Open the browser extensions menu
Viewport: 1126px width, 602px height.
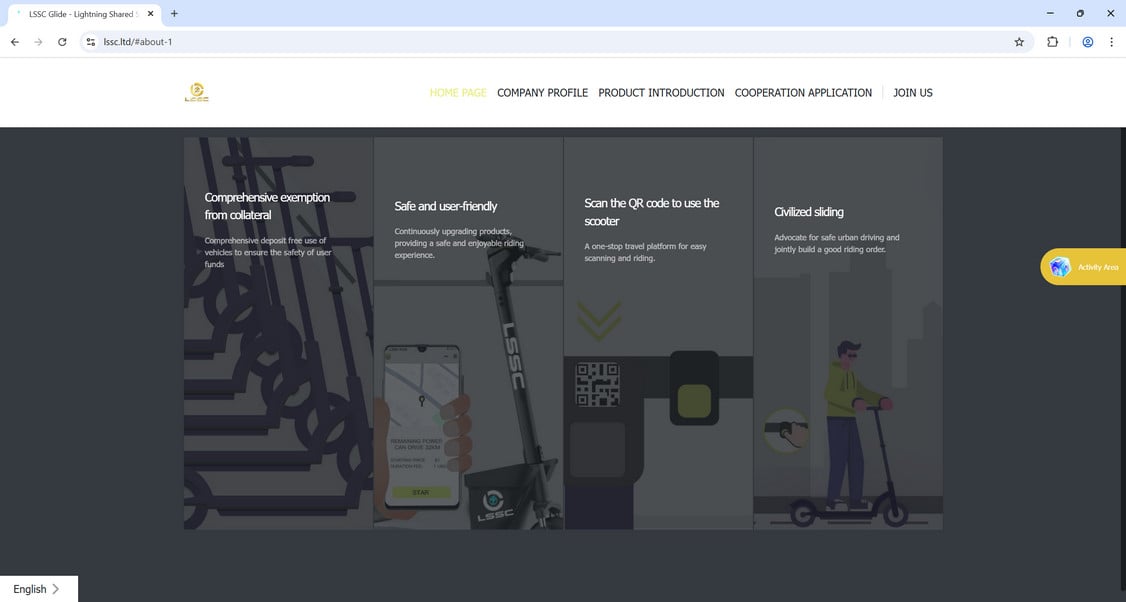tap(1053, 42)
